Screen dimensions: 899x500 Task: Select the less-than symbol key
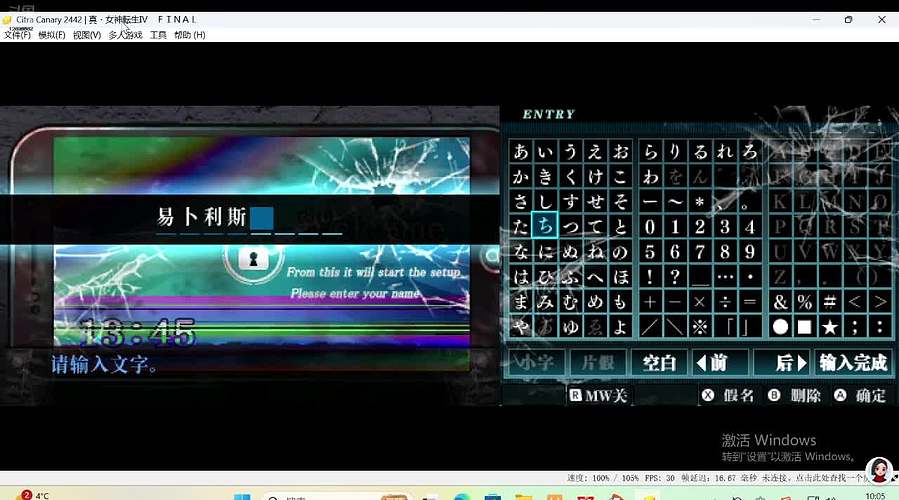coord(855,302)
